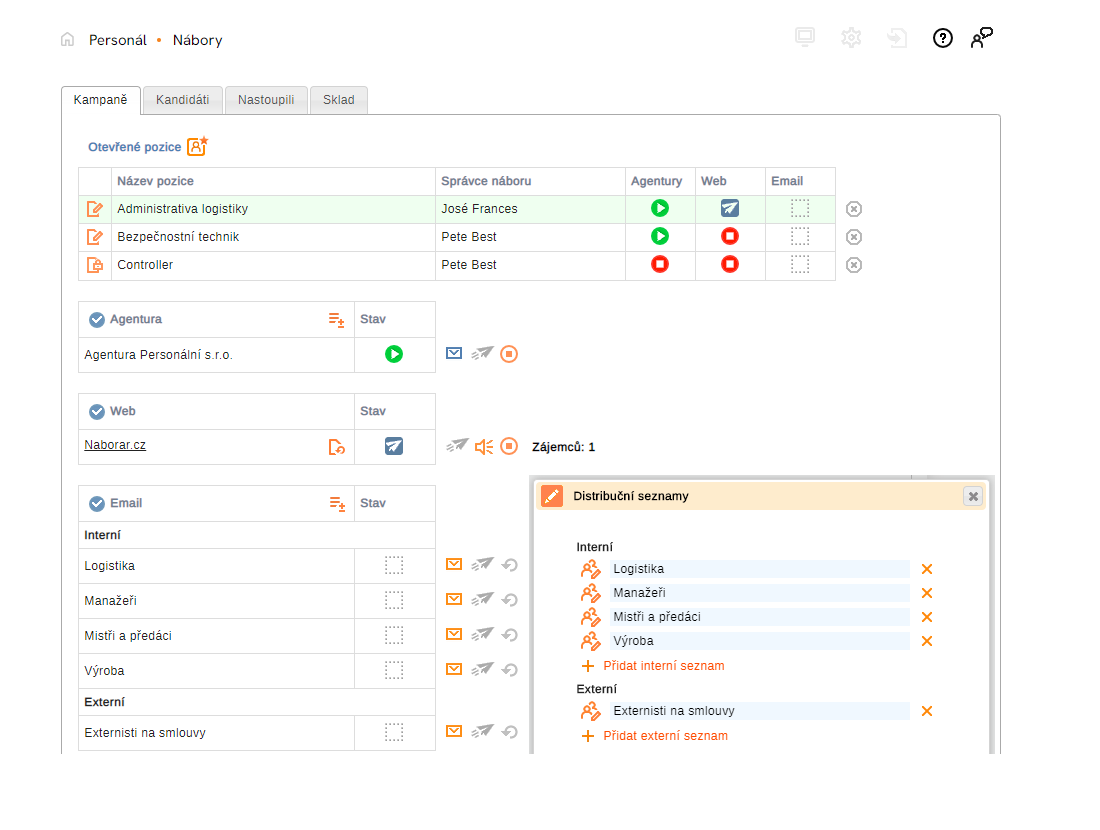
Task: Click the red stop icon for Controller Agentury
Action: click(660, 264)
